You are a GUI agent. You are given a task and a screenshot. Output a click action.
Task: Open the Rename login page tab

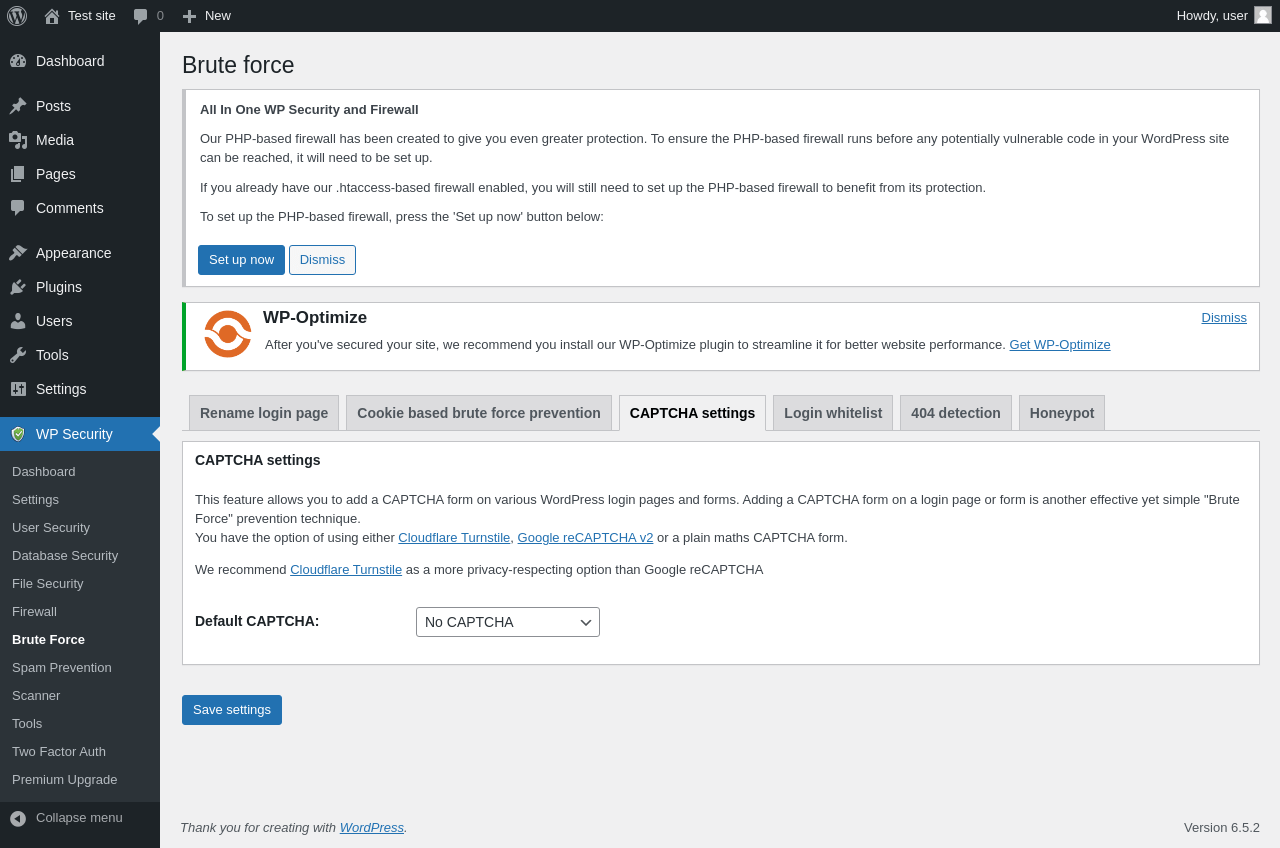click(x=264, y=413)
